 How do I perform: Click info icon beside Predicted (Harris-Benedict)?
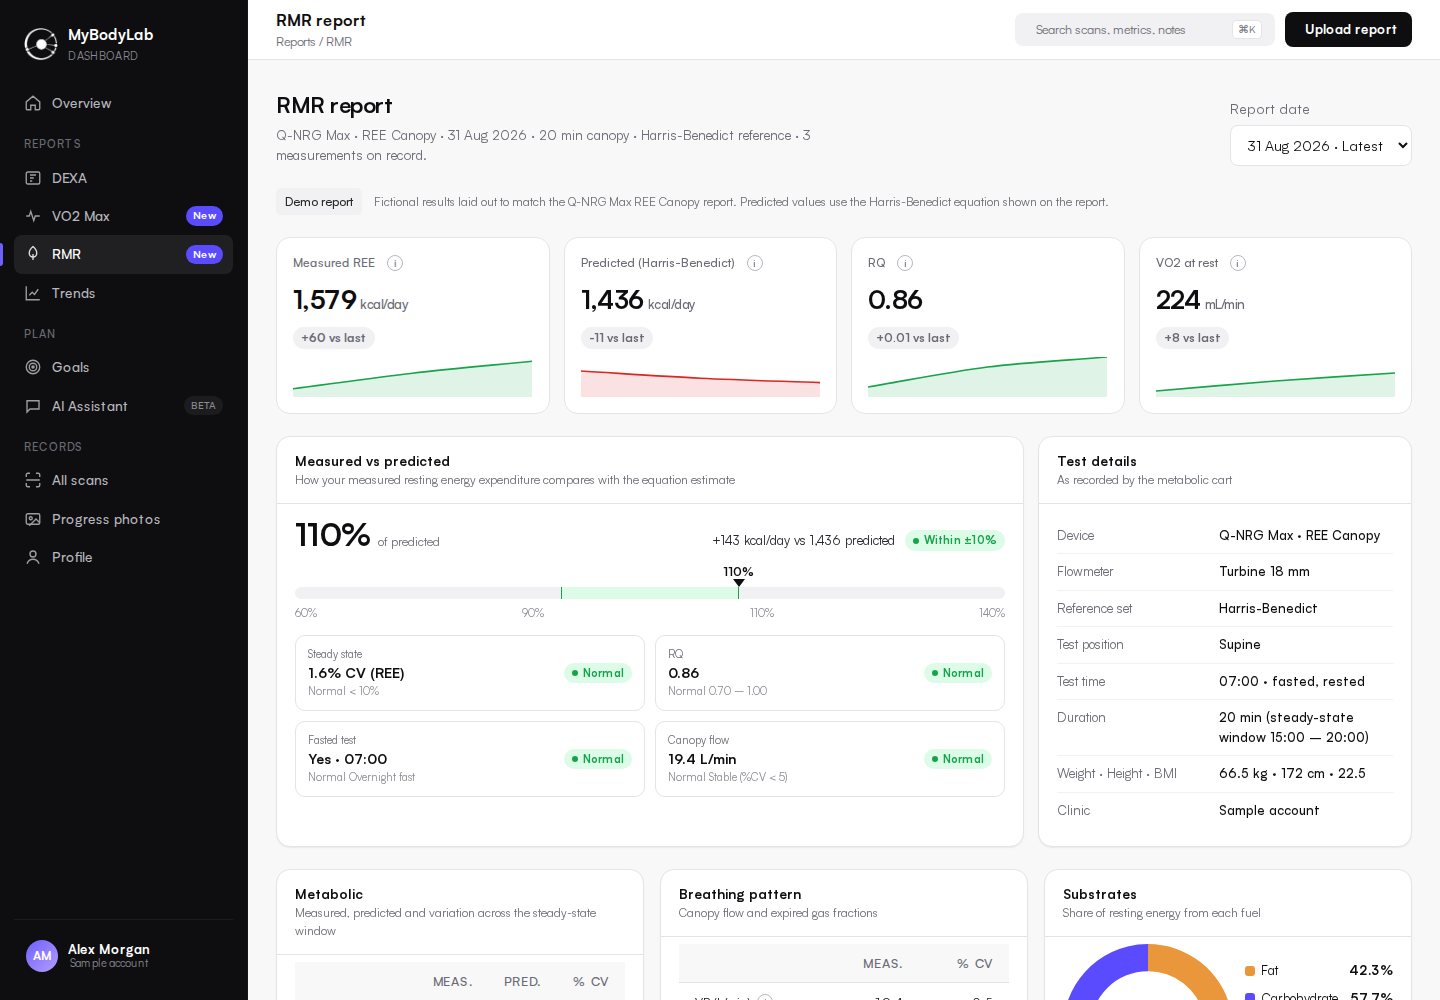click(755, 263)
